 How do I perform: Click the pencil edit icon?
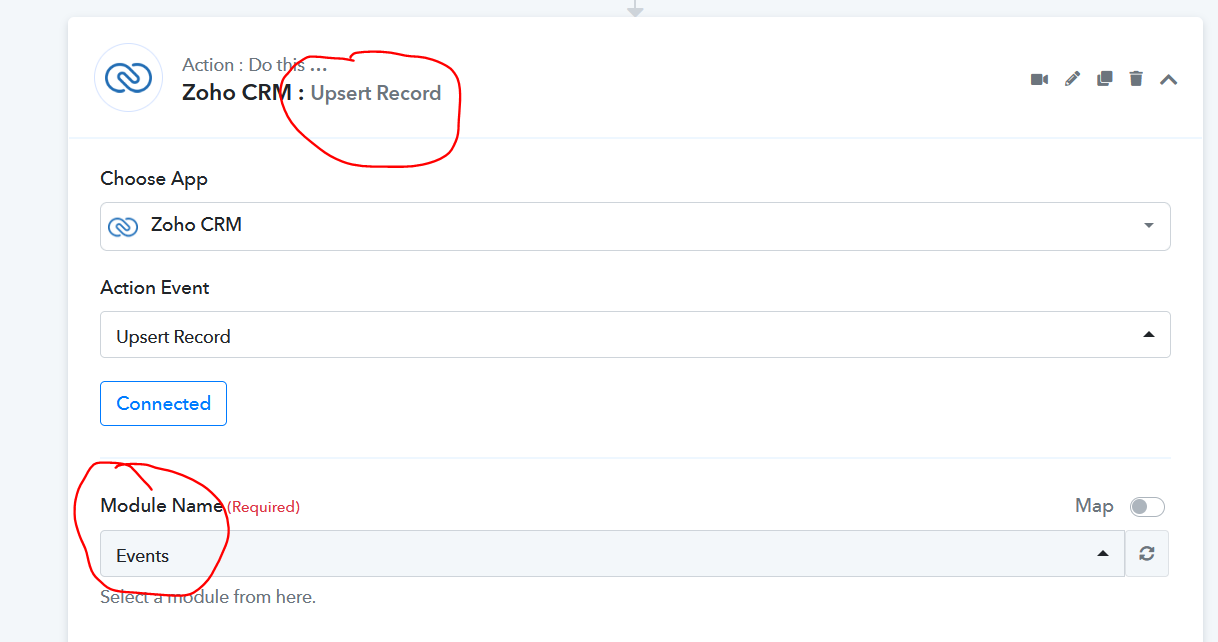pos(1072,79)
